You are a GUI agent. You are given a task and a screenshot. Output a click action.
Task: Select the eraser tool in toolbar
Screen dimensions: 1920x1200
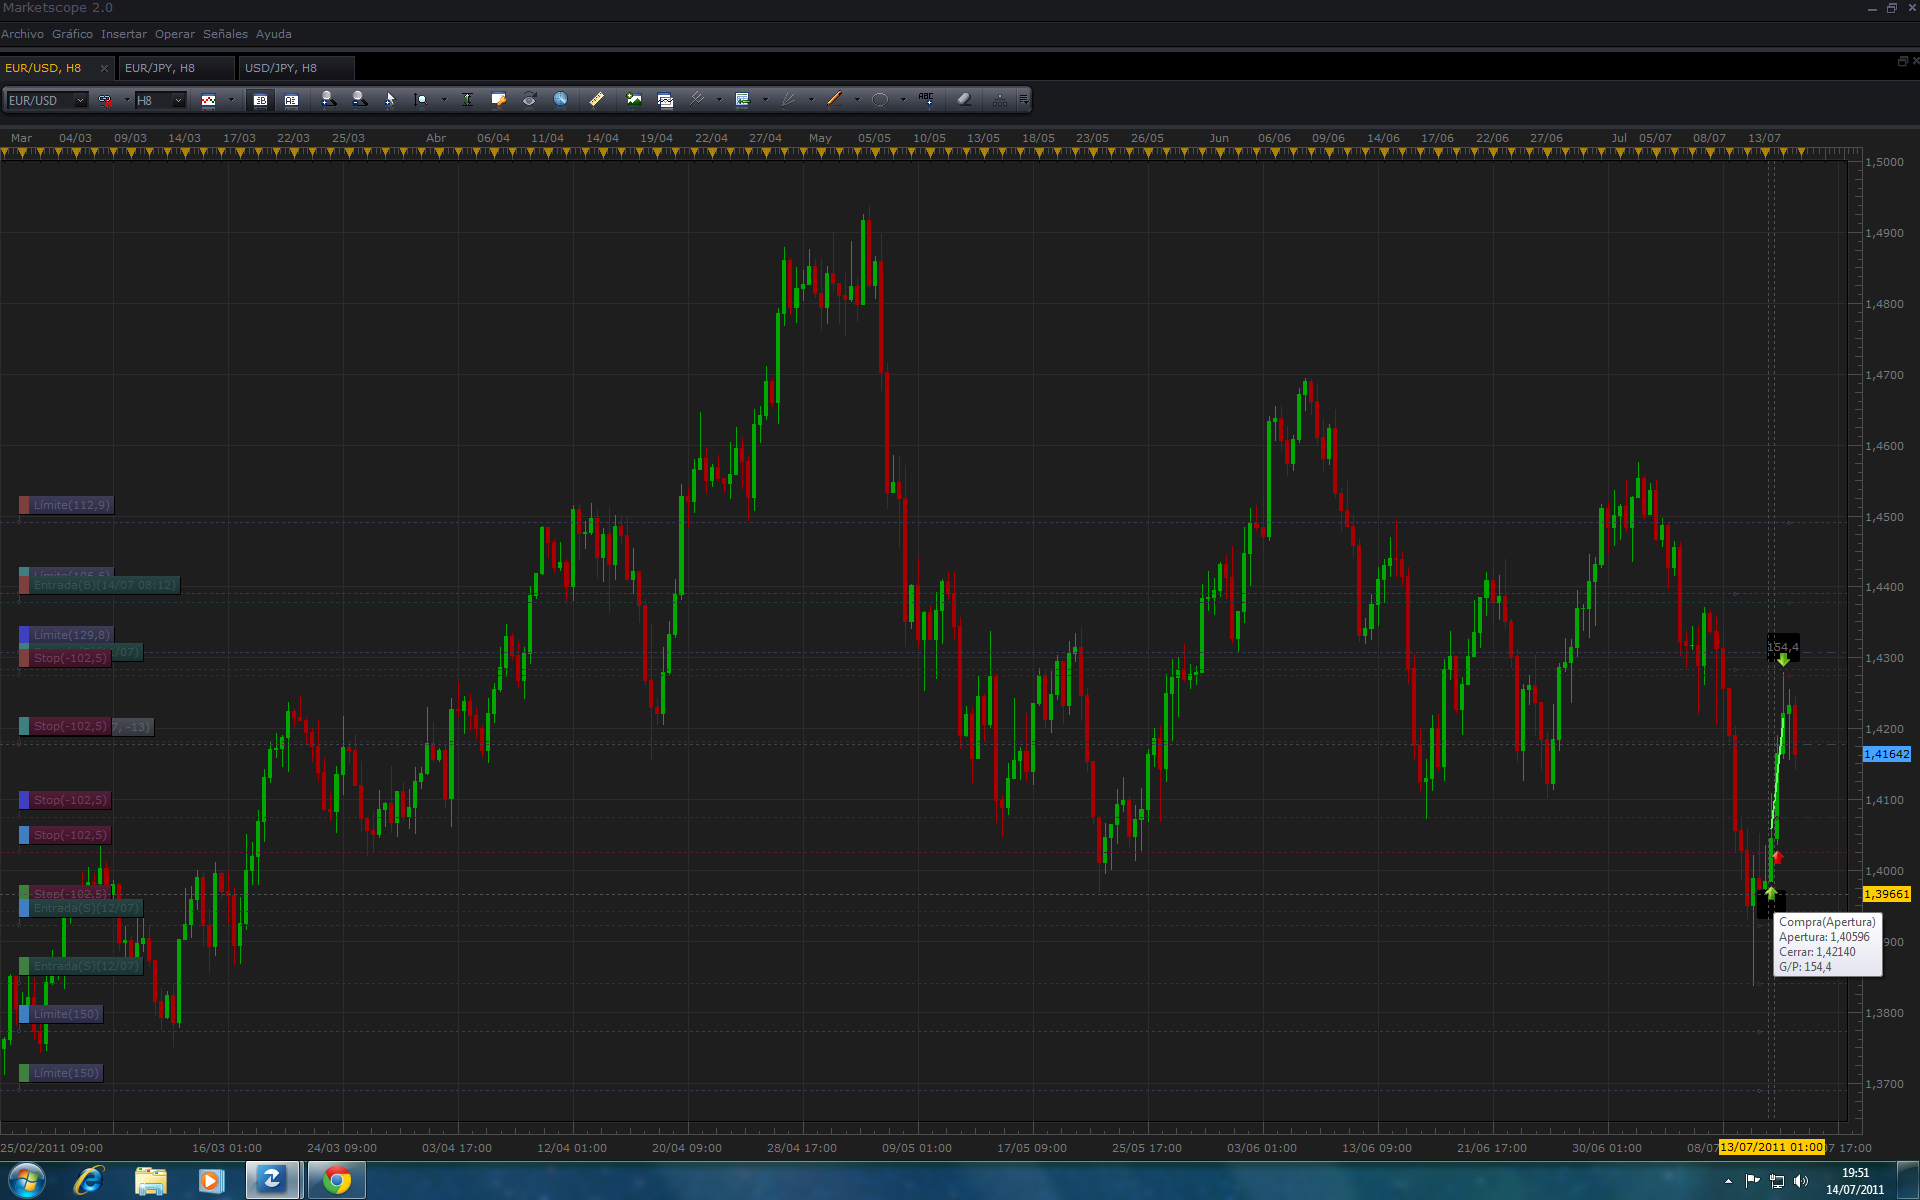(964, 100)
